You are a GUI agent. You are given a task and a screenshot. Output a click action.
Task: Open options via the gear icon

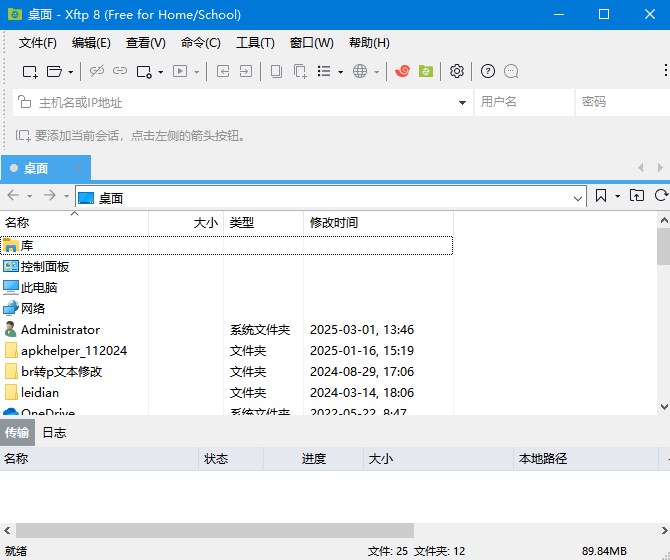pos(457,71)
